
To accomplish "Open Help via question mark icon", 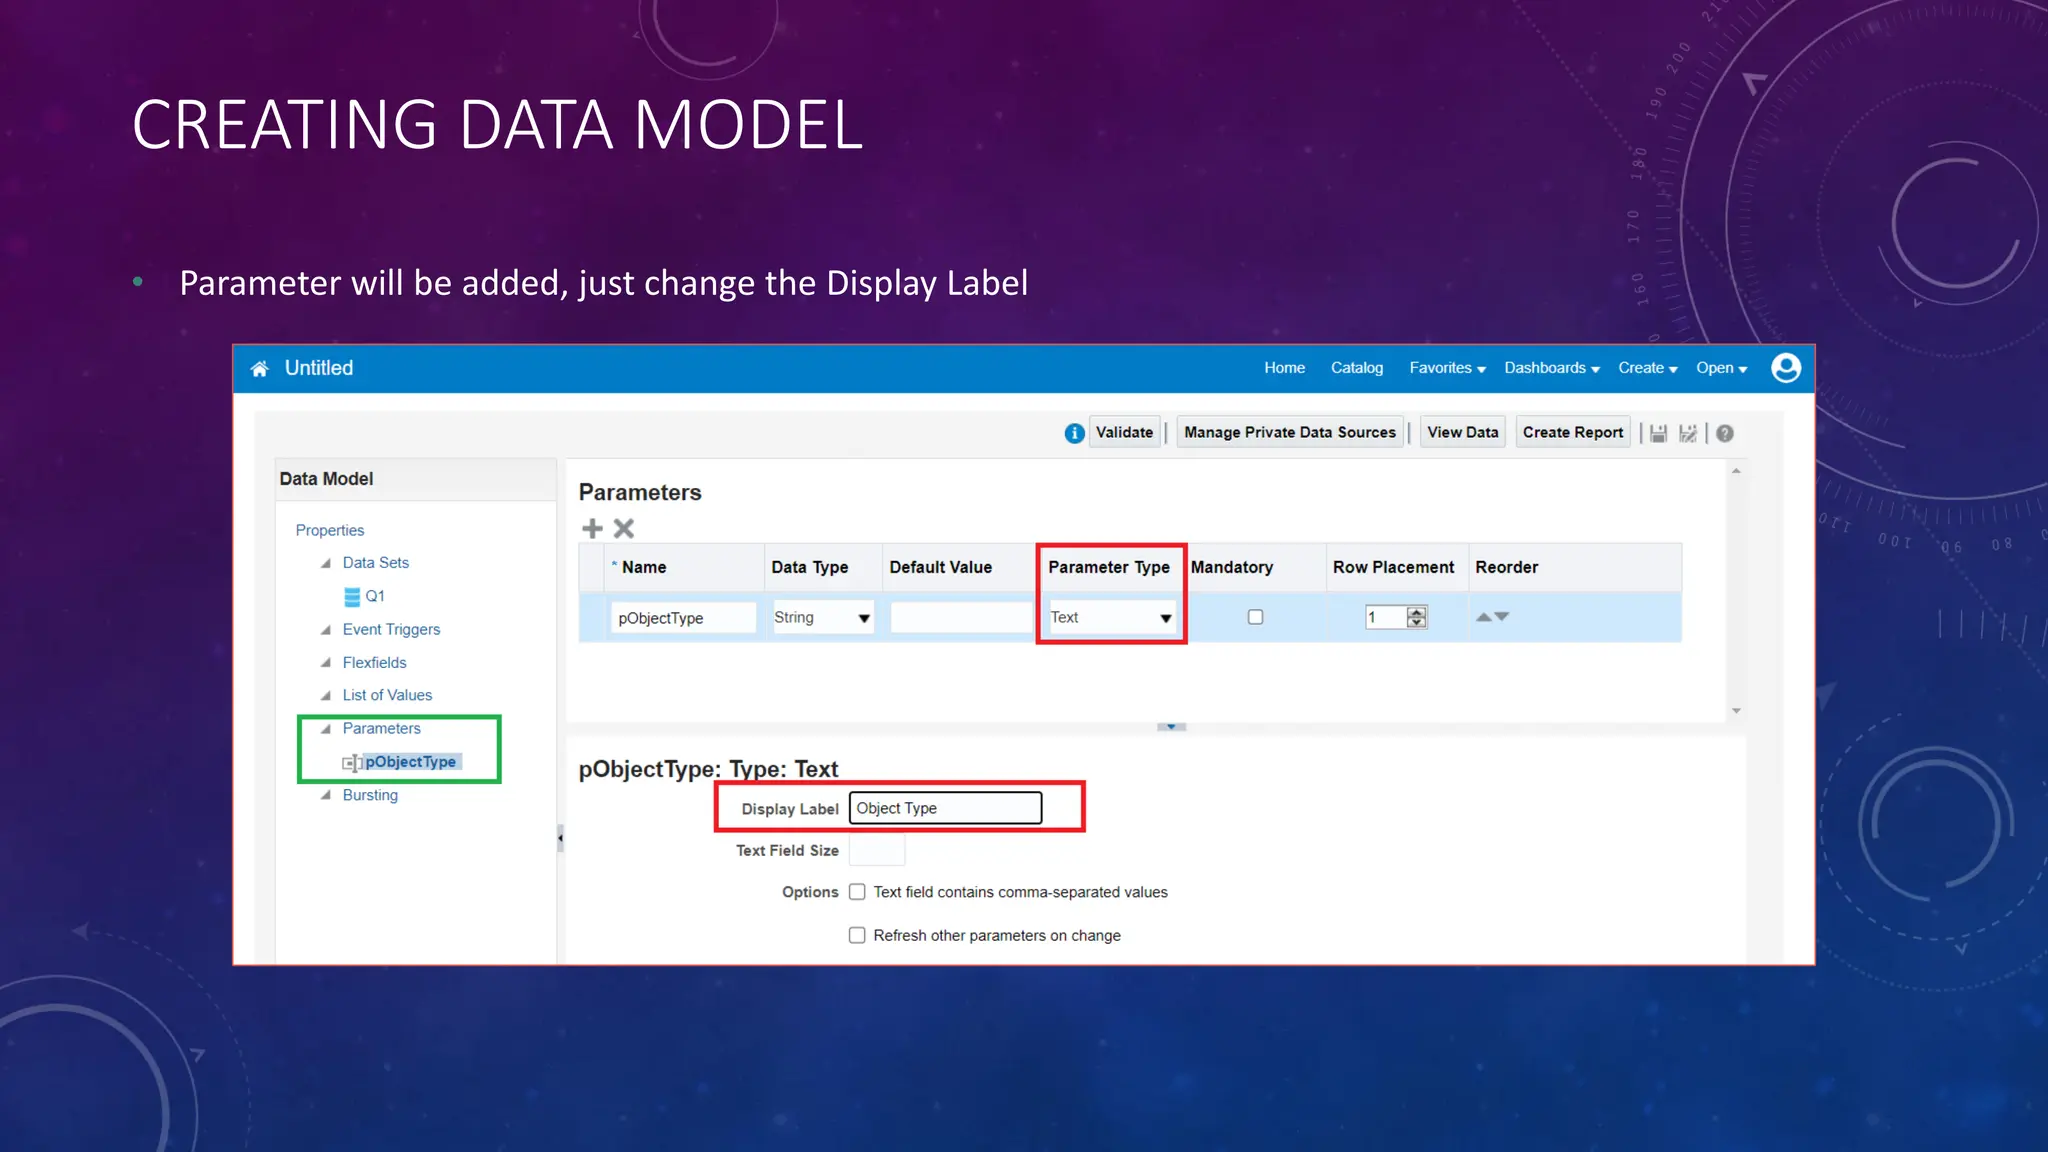I will click(x=1725, y=433).
